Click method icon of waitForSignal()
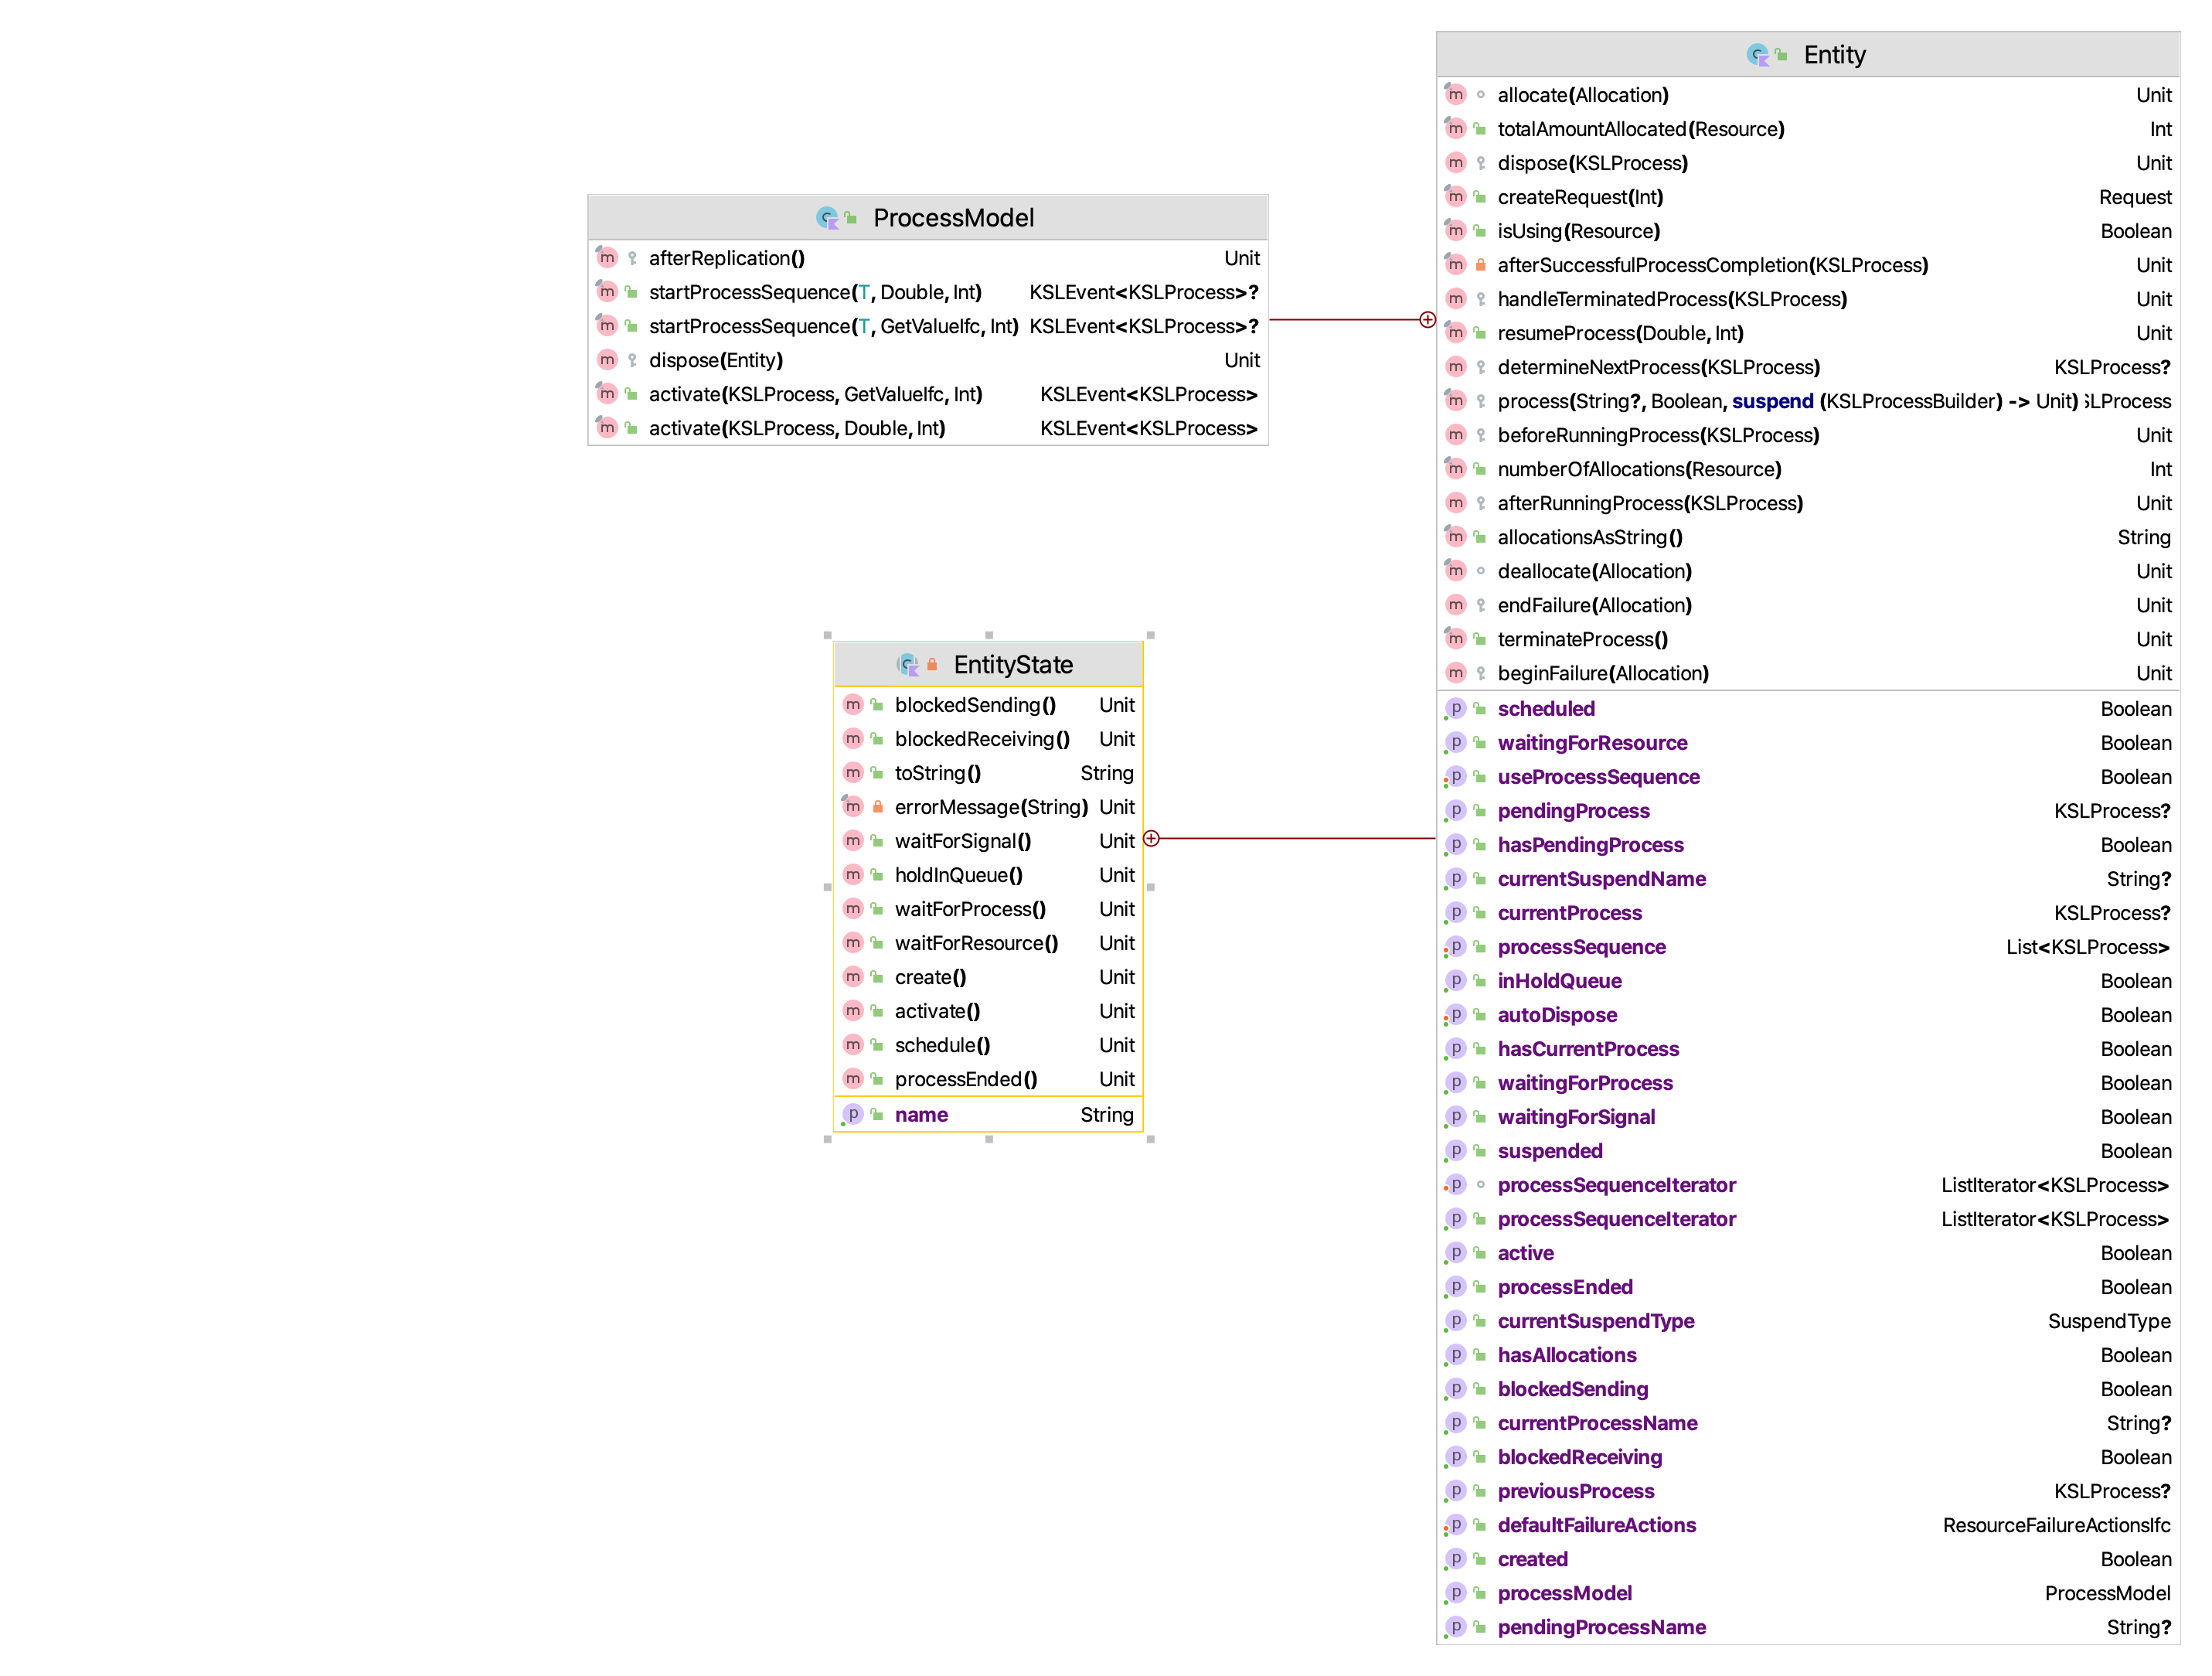Image resolution: width=2212 pixels, height=1676 pixels. click(x=853, y=841)
